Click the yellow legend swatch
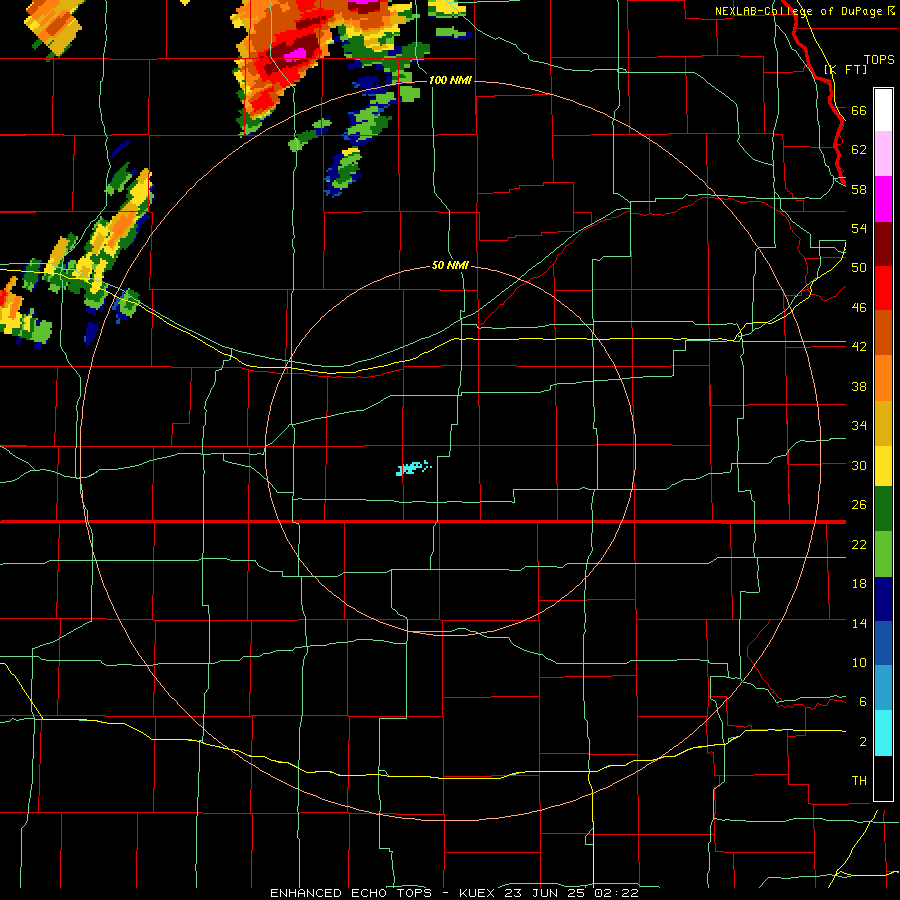The width and height of the screenshot is (900, 900). click(x=883, y=466)
